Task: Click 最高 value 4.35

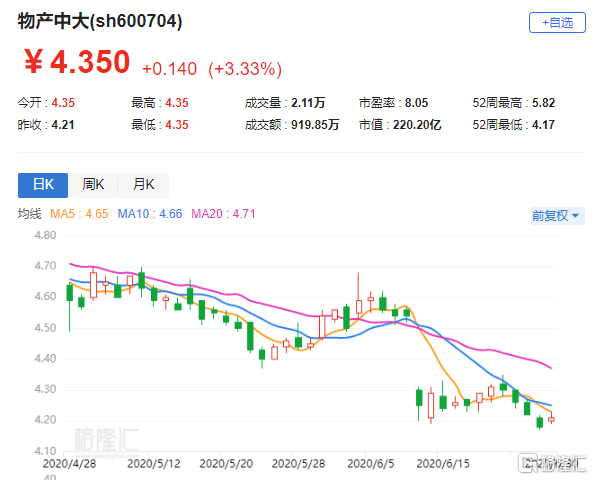Action: point(177,103)
